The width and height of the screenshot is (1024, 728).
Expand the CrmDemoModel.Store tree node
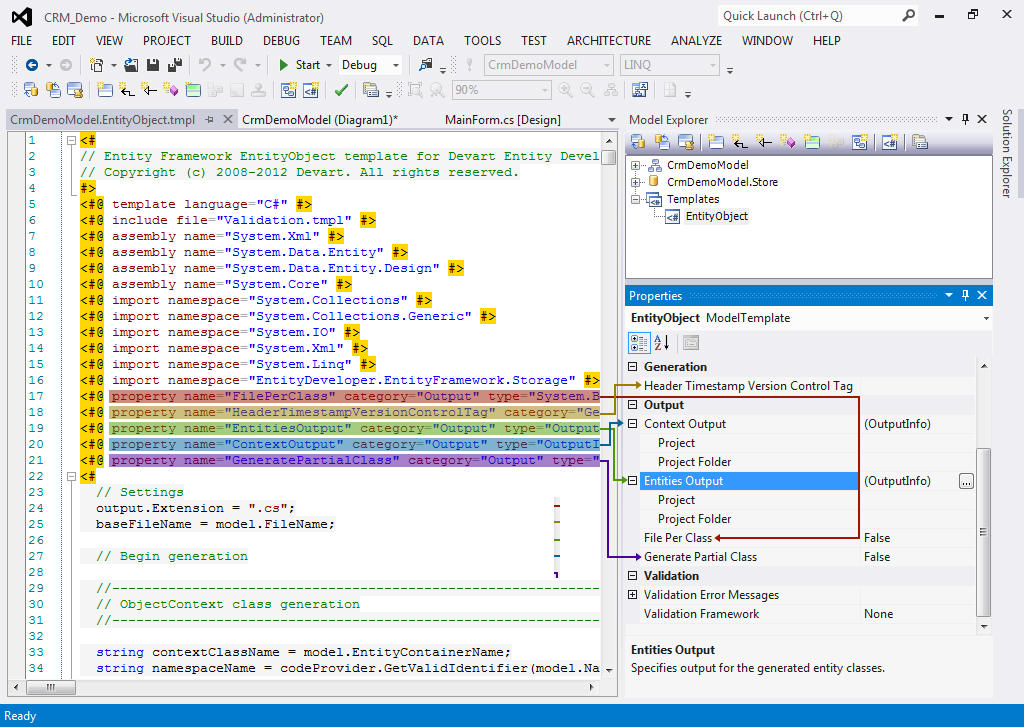pos(636,182)
